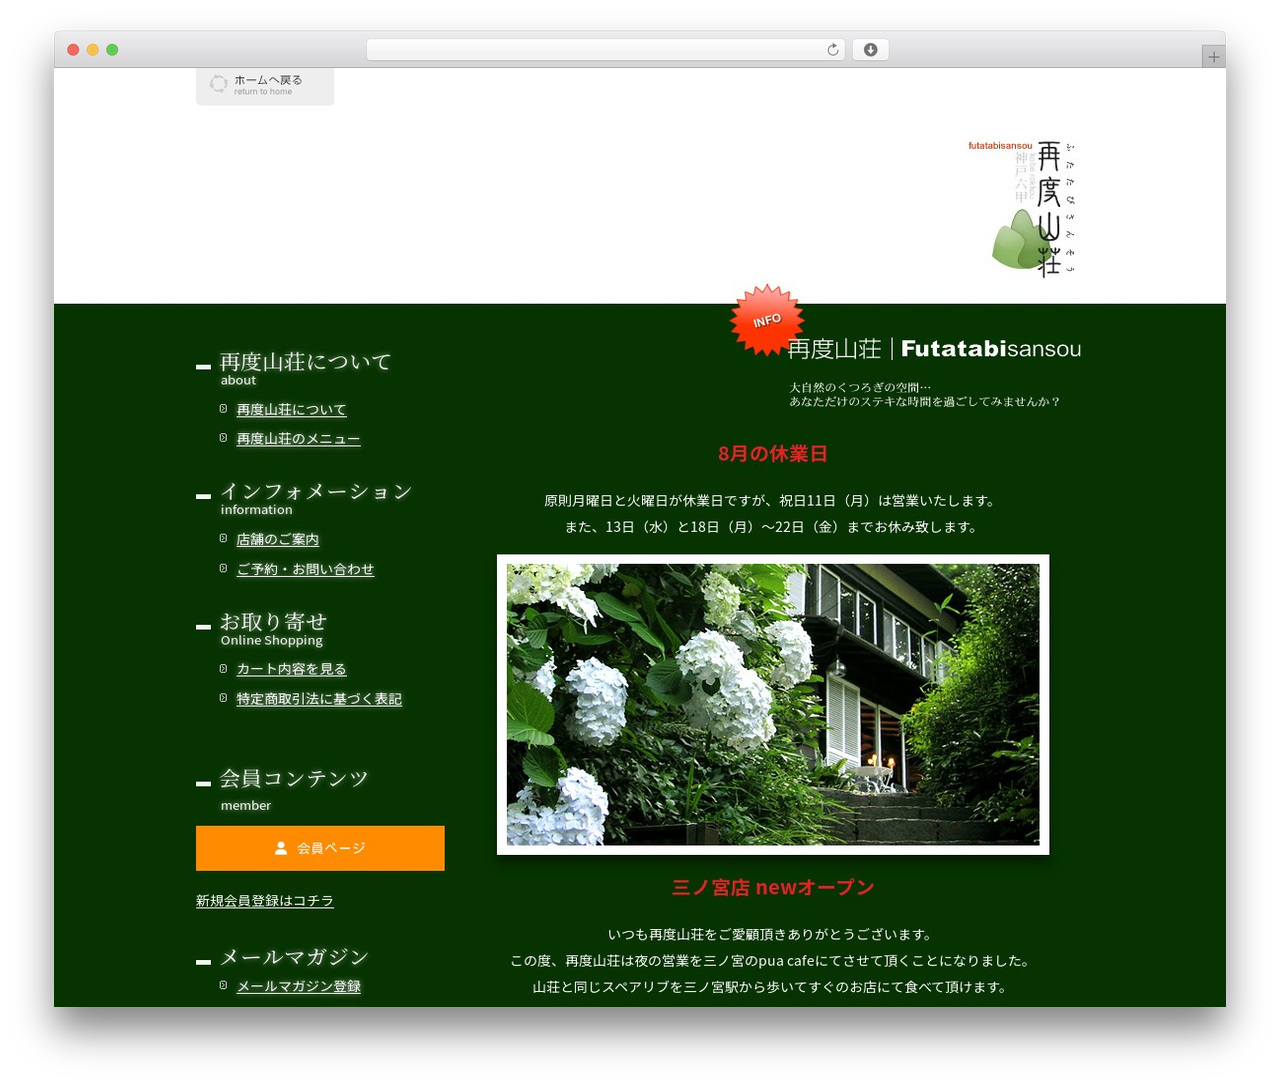The height and width of the screenshot is (1084, 1280).
Task: Click 新規会員登録はコチラ link
Action: 265,901
